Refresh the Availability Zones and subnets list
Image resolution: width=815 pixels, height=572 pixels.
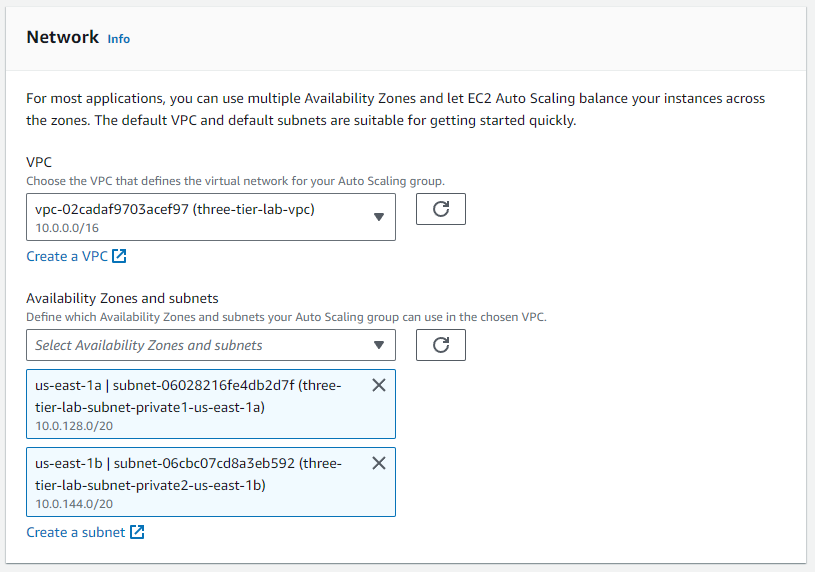441,345
